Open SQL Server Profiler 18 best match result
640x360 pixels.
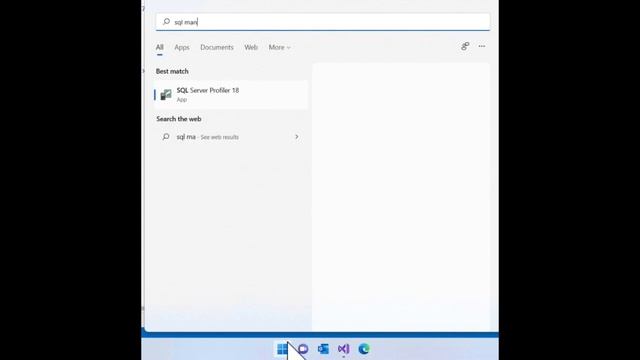[231, 95]
